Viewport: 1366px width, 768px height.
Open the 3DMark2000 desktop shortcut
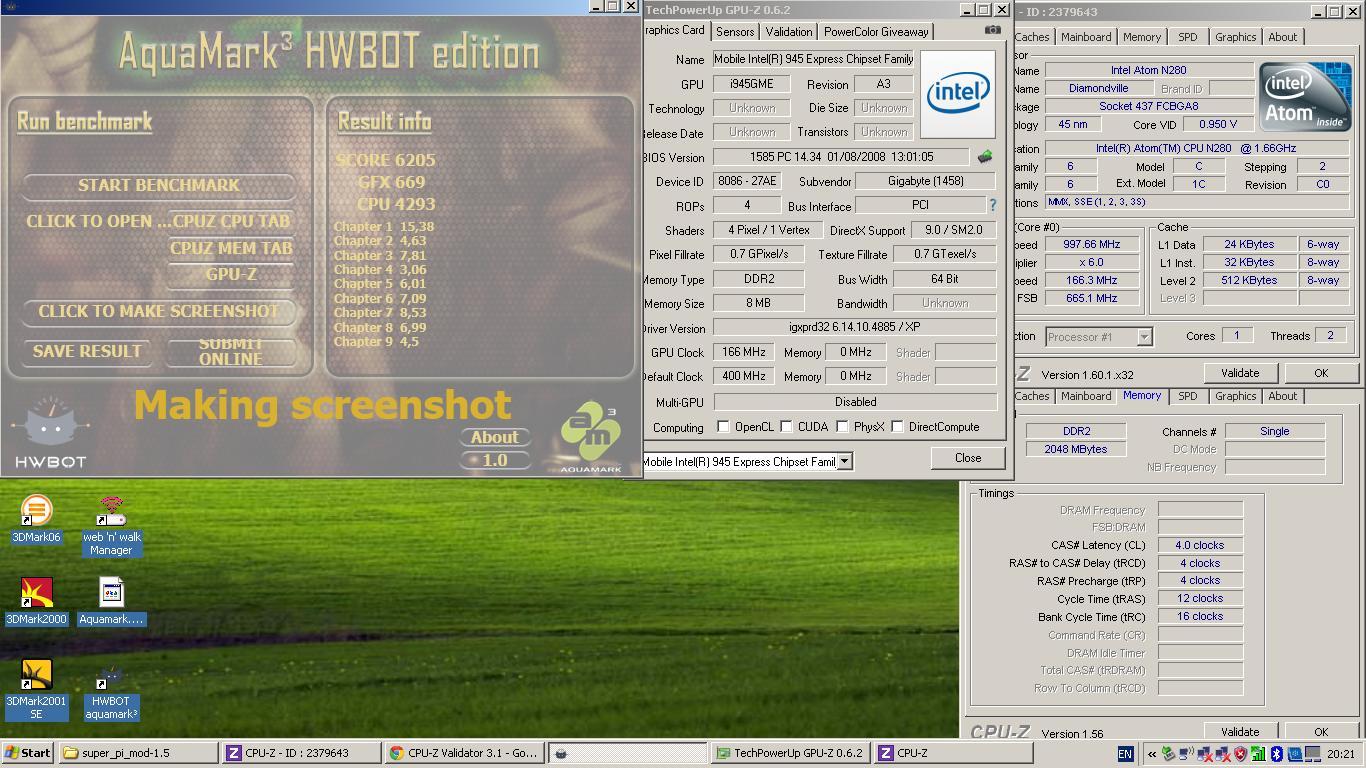(36, 601)
